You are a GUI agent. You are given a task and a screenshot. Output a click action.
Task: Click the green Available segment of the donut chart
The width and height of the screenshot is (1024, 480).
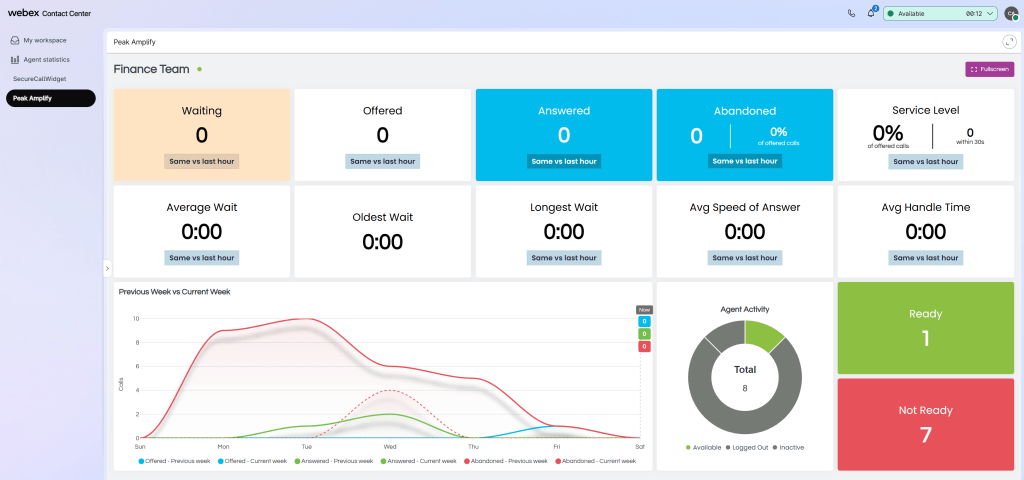coord(768,335)
